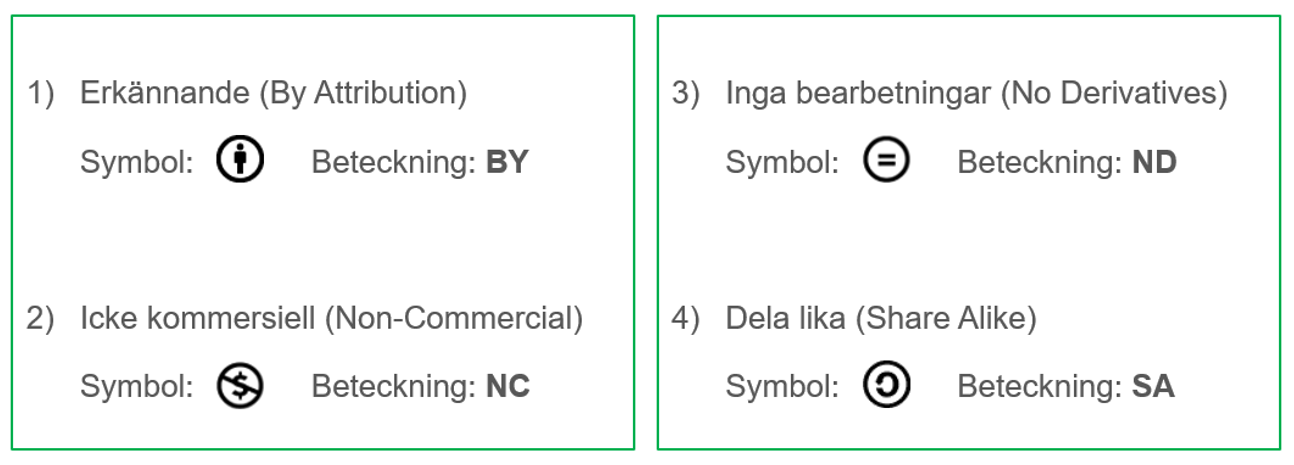Image resolution: width=1294 pixels, height=465 pixels.
Task: Click the bold SA designation
Action: click(x=1153, y=386)
